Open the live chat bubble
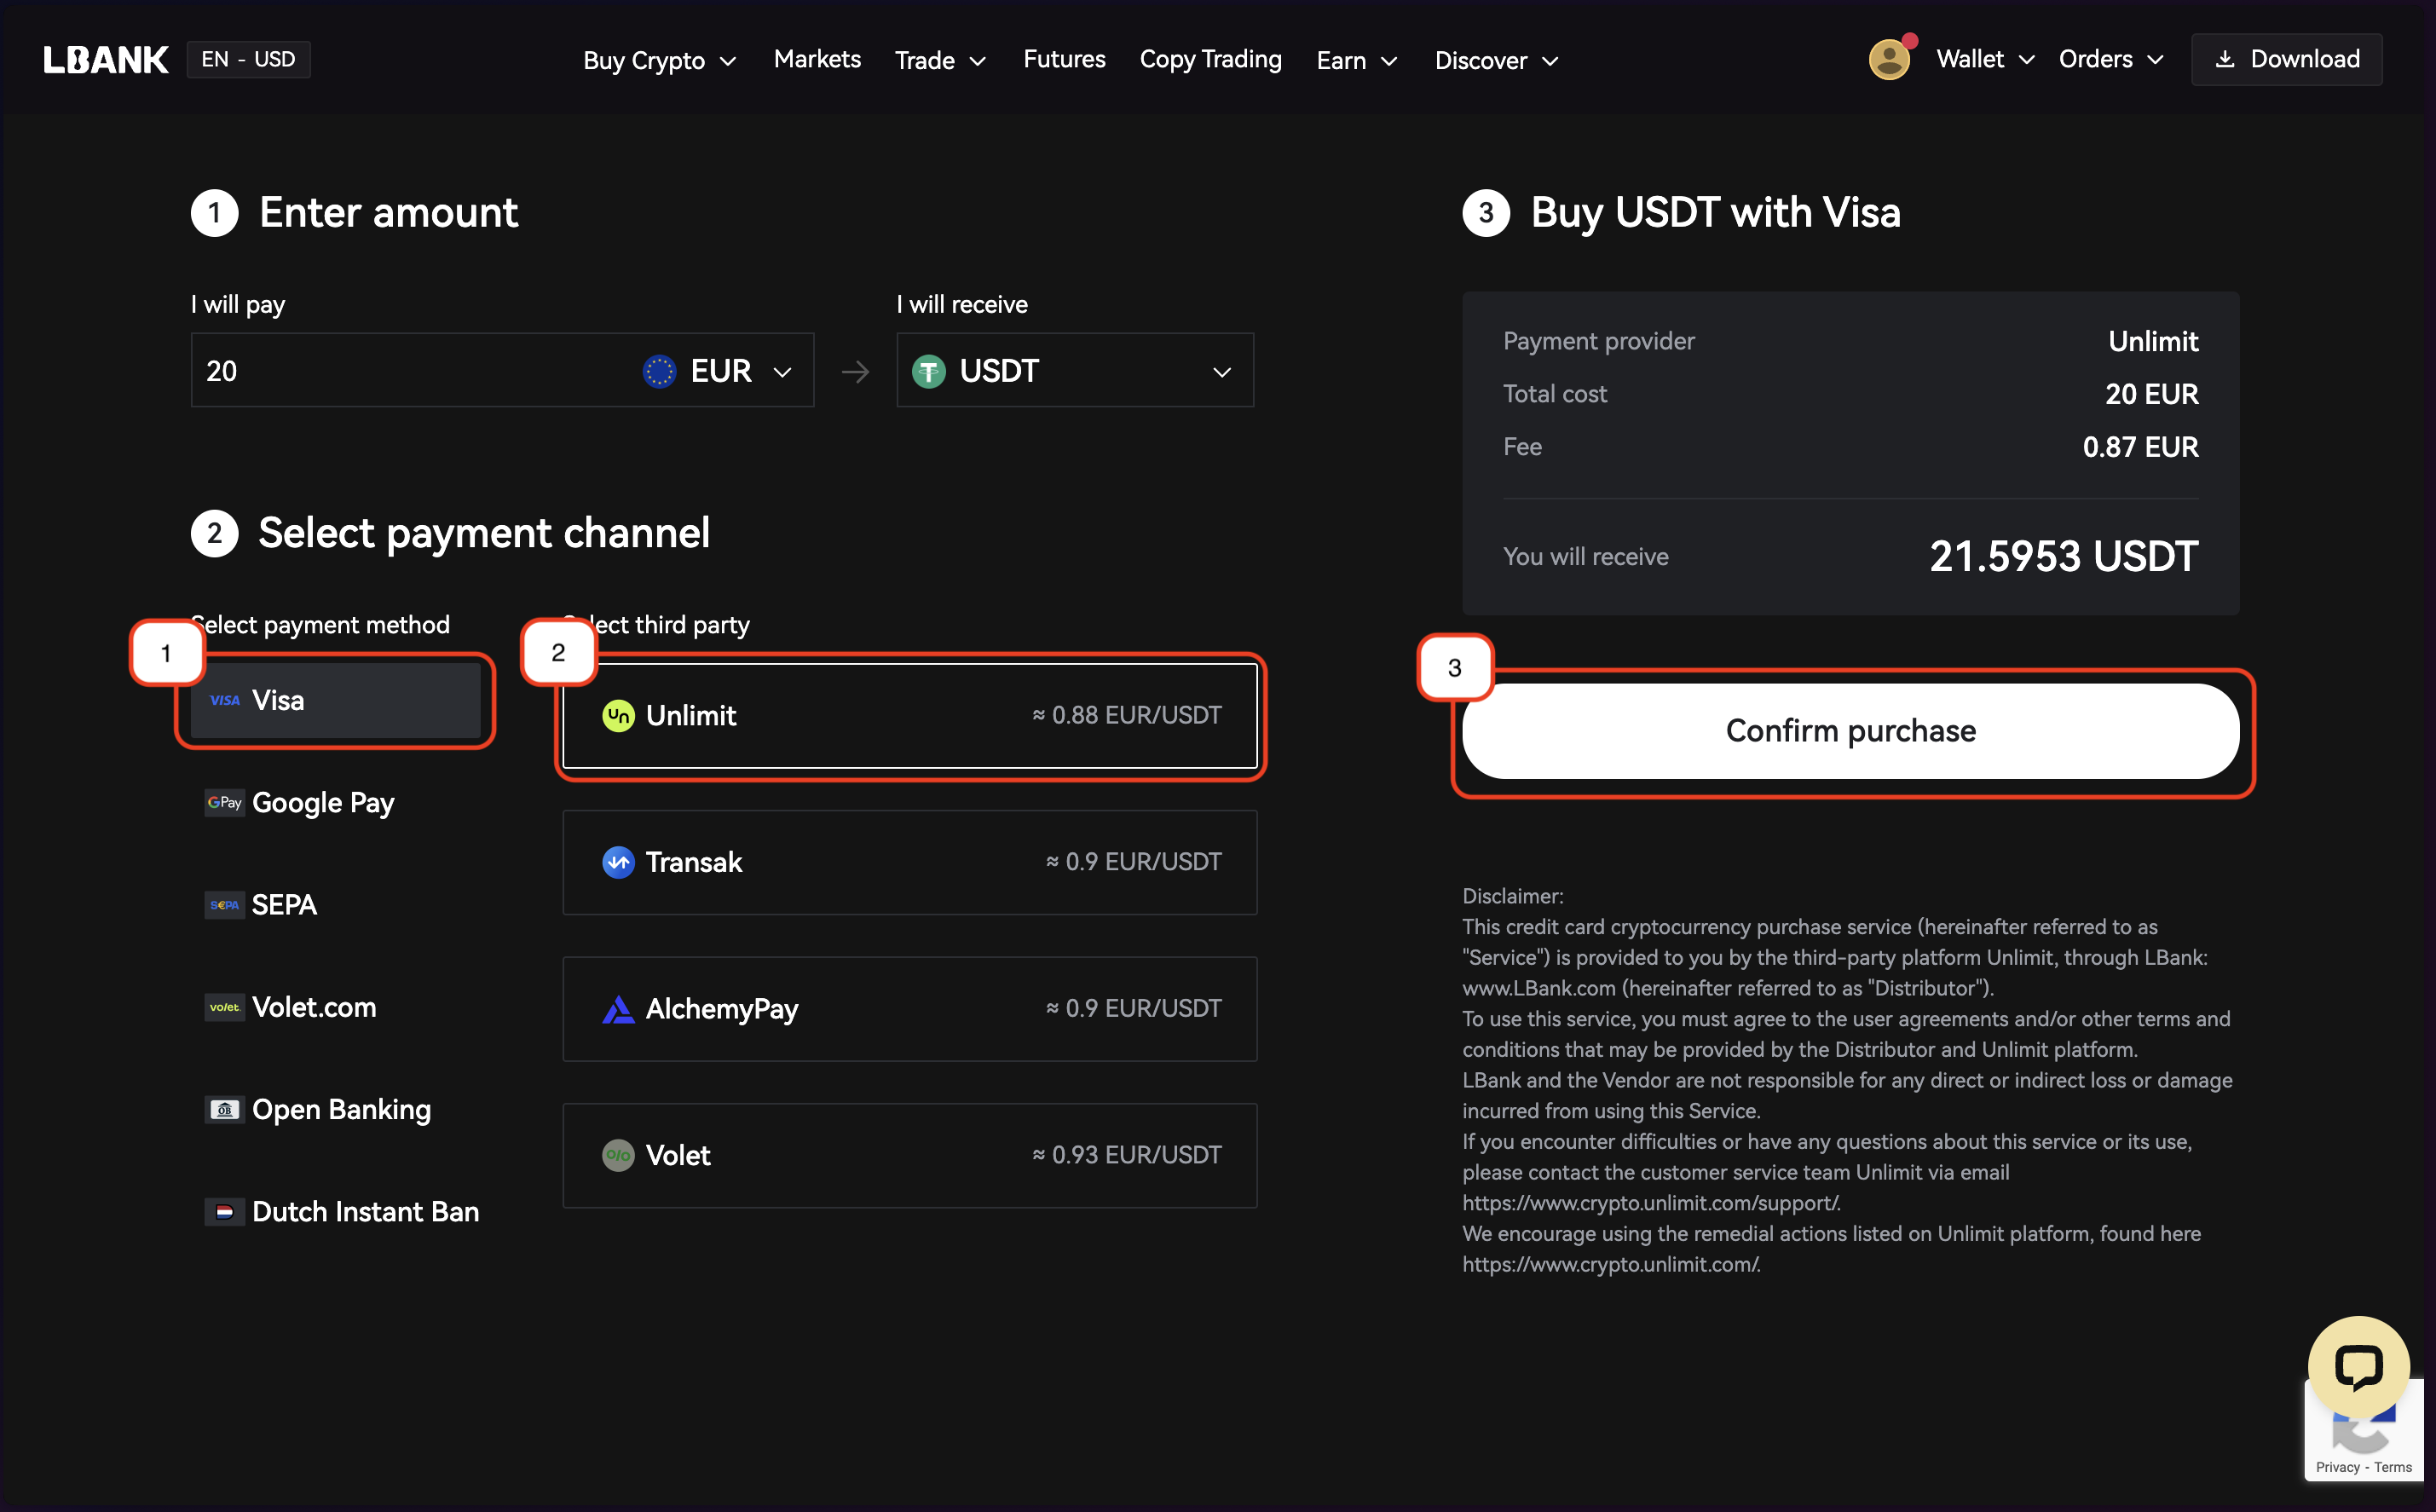Screen dimensions: 2436x1512 2358,1367
